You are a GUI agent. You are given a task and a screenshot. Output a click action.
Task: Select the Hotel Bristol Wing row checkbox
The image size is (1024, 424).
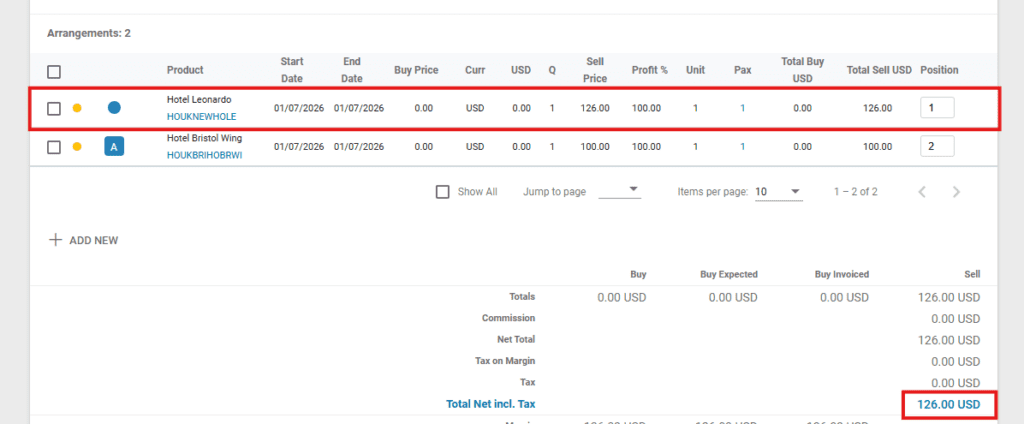54,147
